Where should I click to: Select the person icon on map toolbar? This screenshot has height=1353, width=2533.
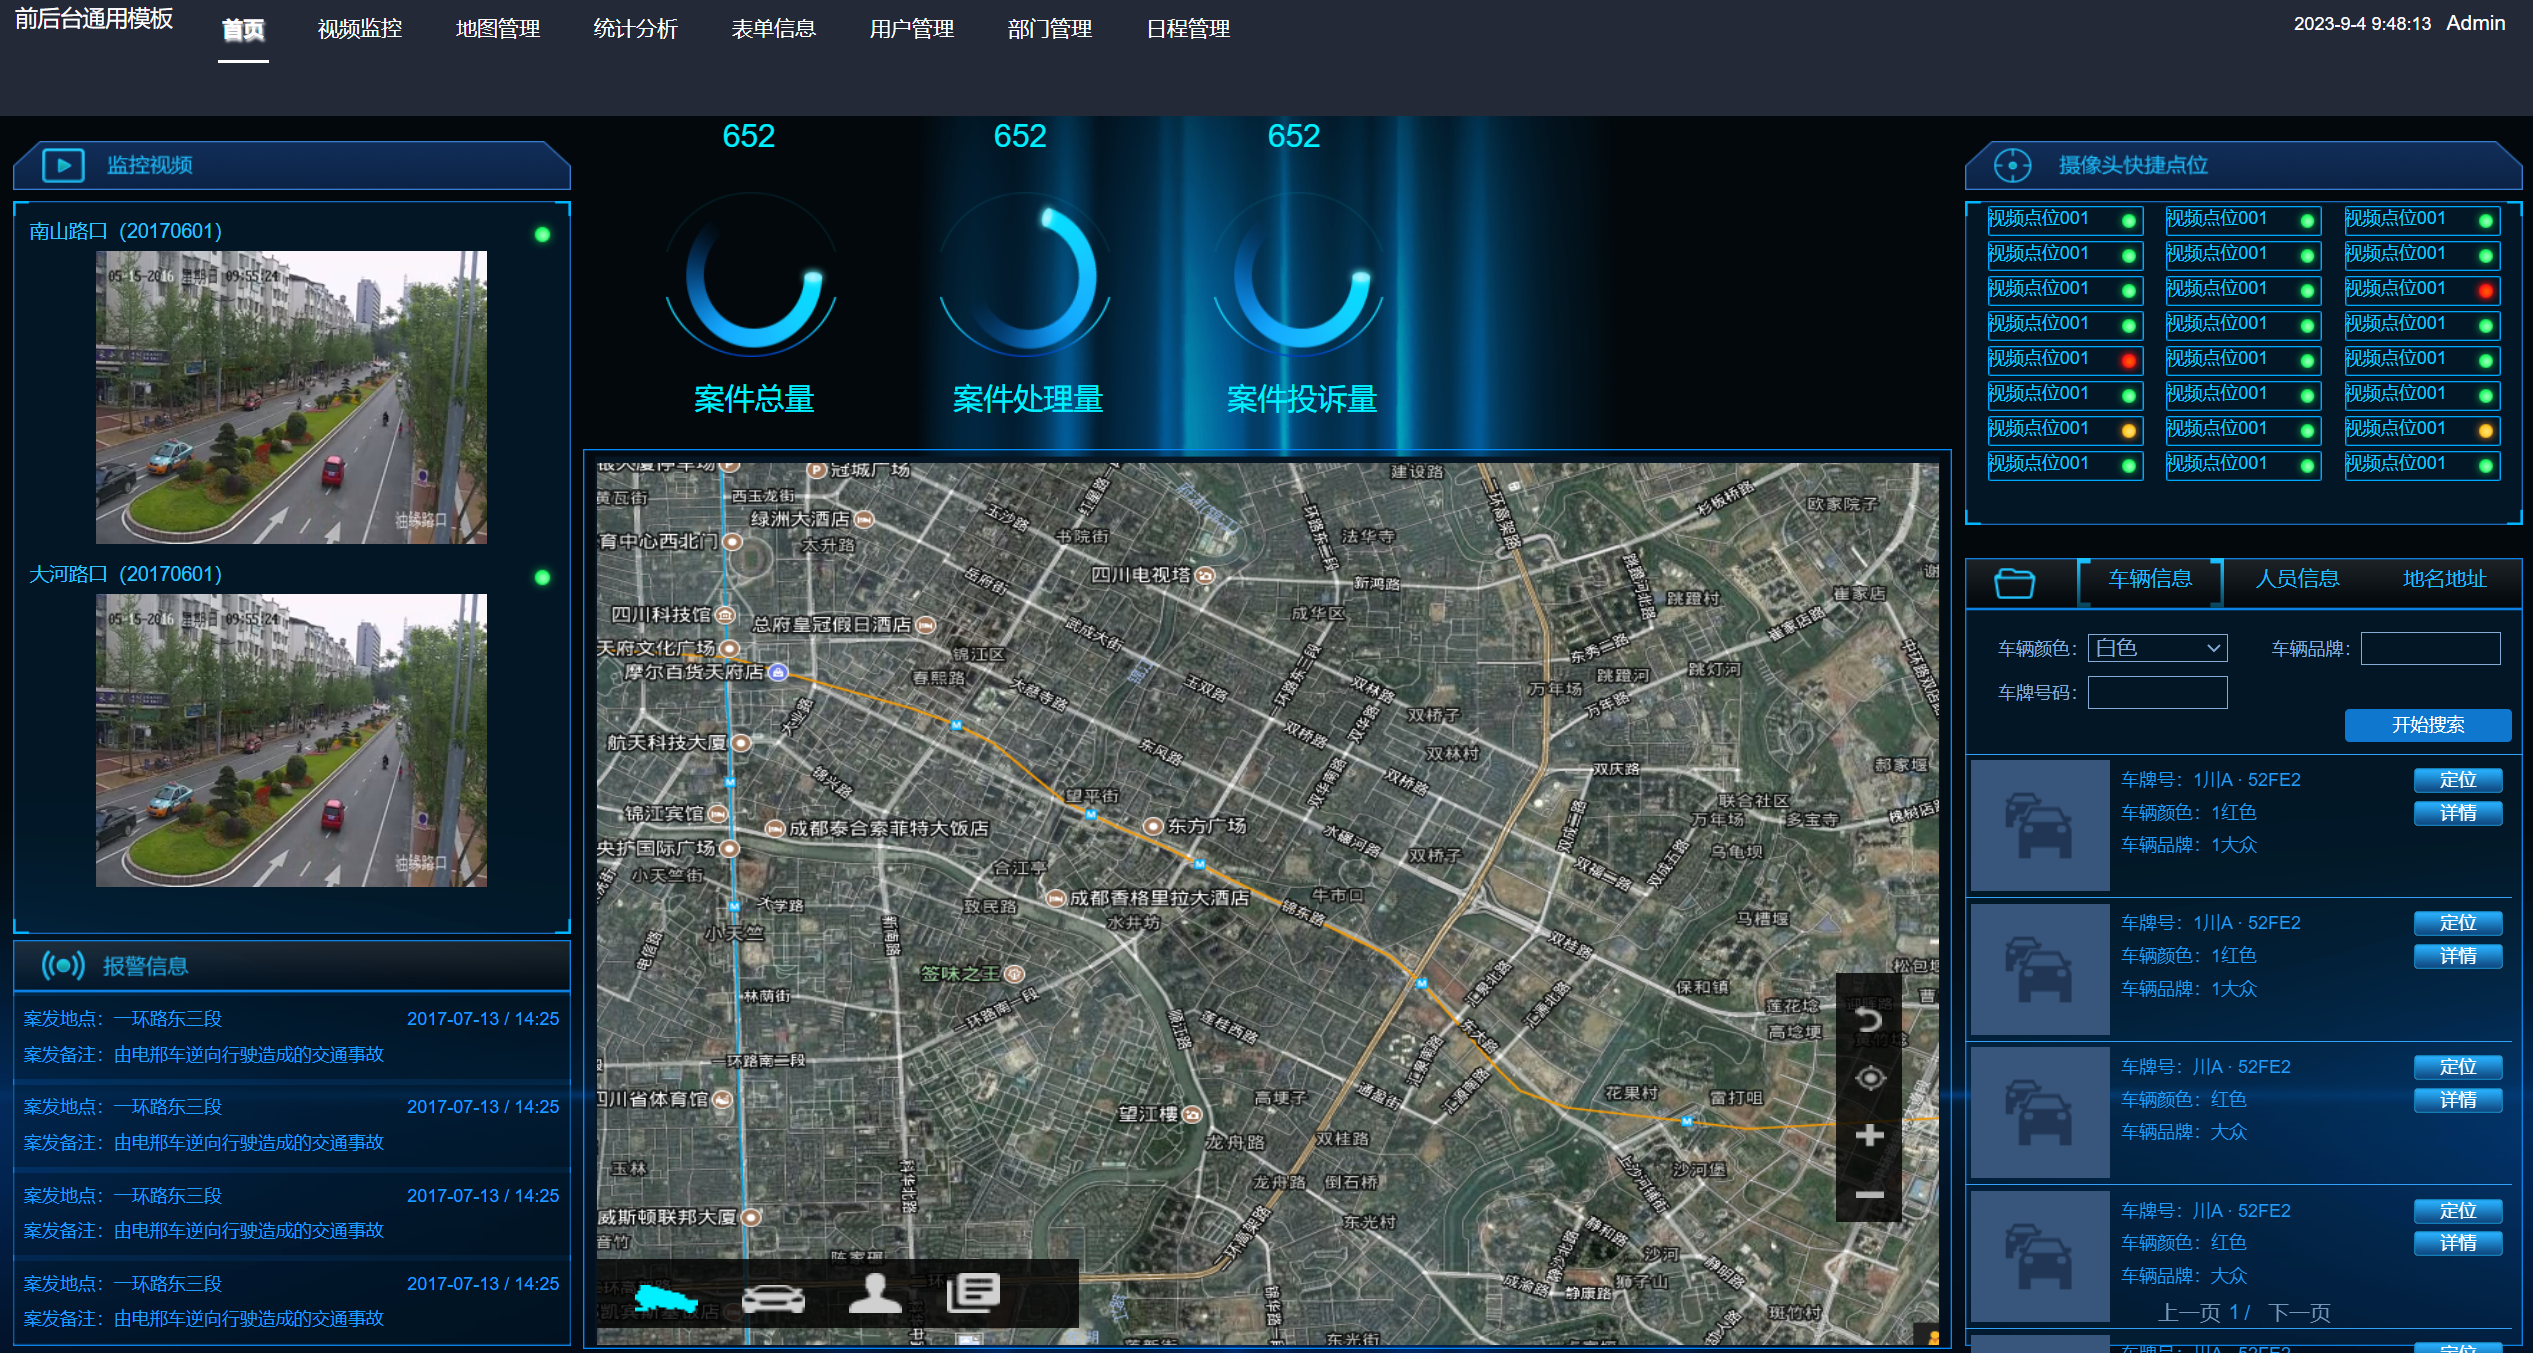tap(875, 1293)
